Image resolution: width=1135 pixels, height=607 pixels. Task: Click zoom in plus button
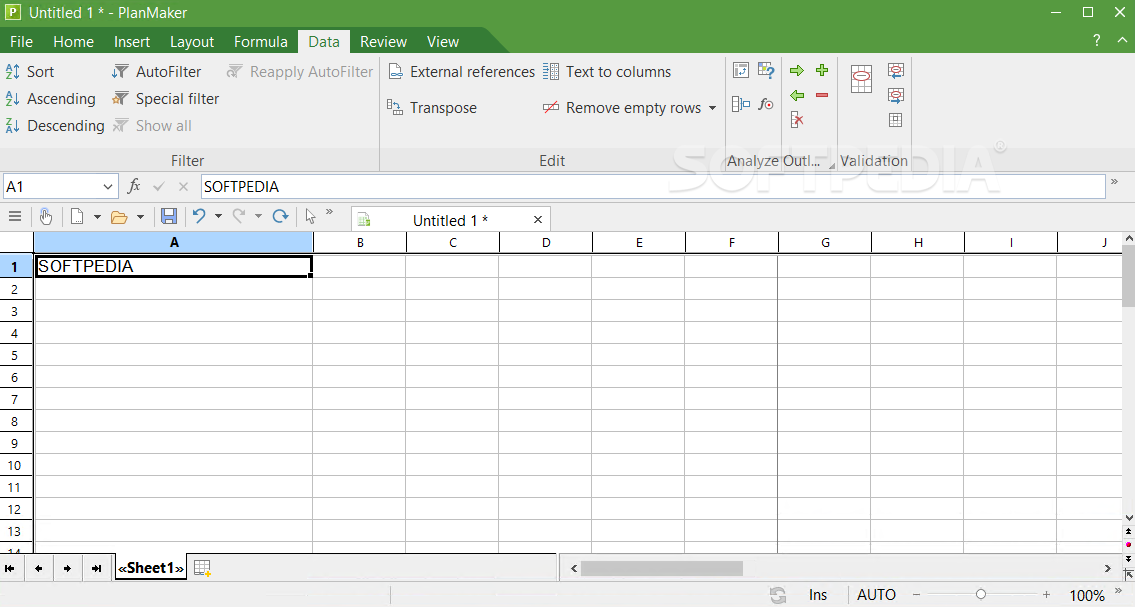[x=1046, y=595]
